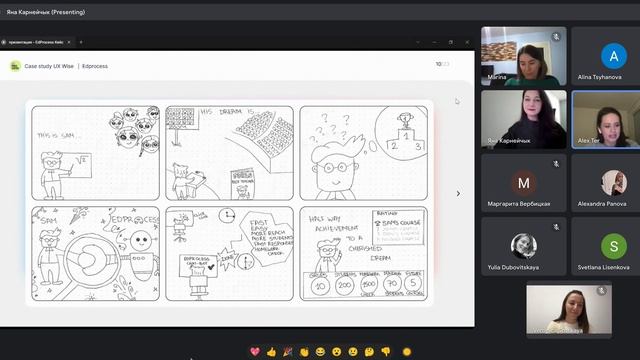The width and height of the screenshot is (640, 360).
Task: Click the muted mic icon on Yulia Dubovitskaya's tile
Action: click(556, 227)
